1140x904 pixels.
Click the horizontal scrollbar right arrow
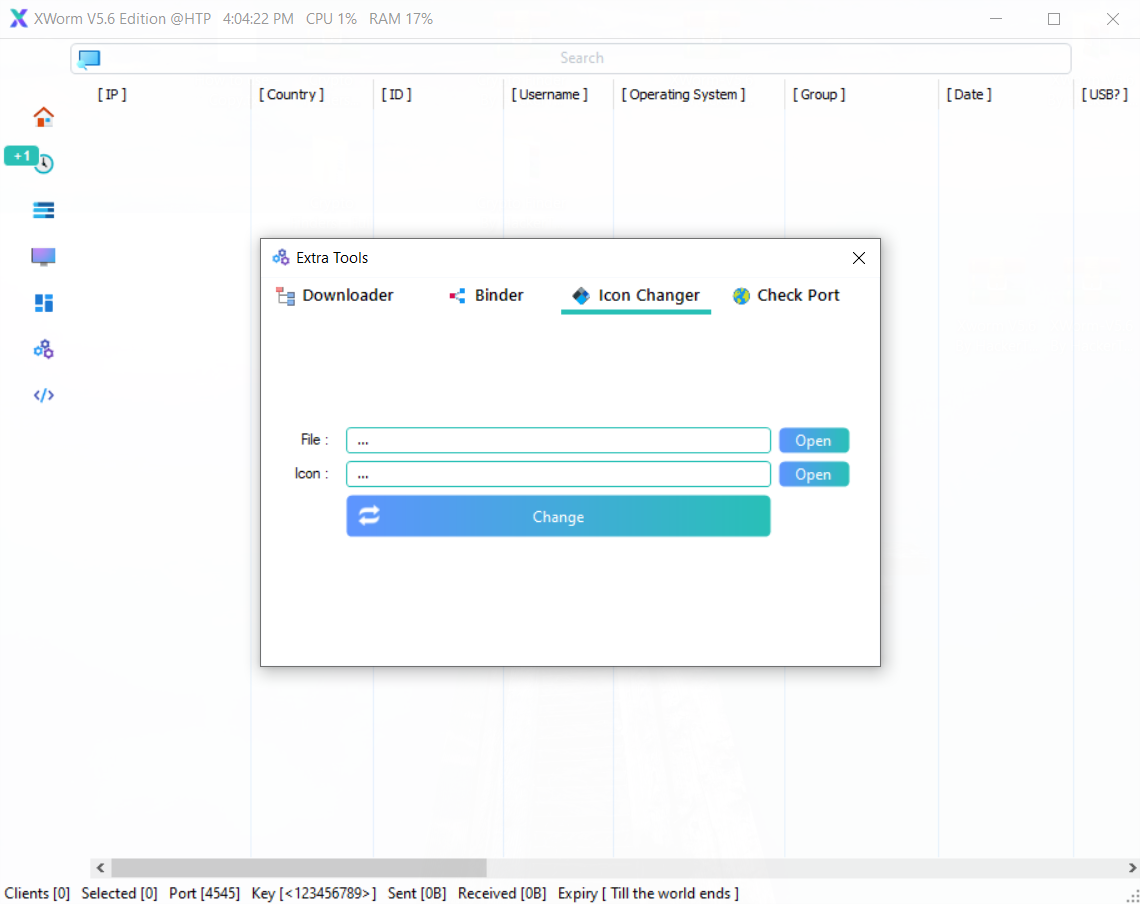click(1132, 868)
